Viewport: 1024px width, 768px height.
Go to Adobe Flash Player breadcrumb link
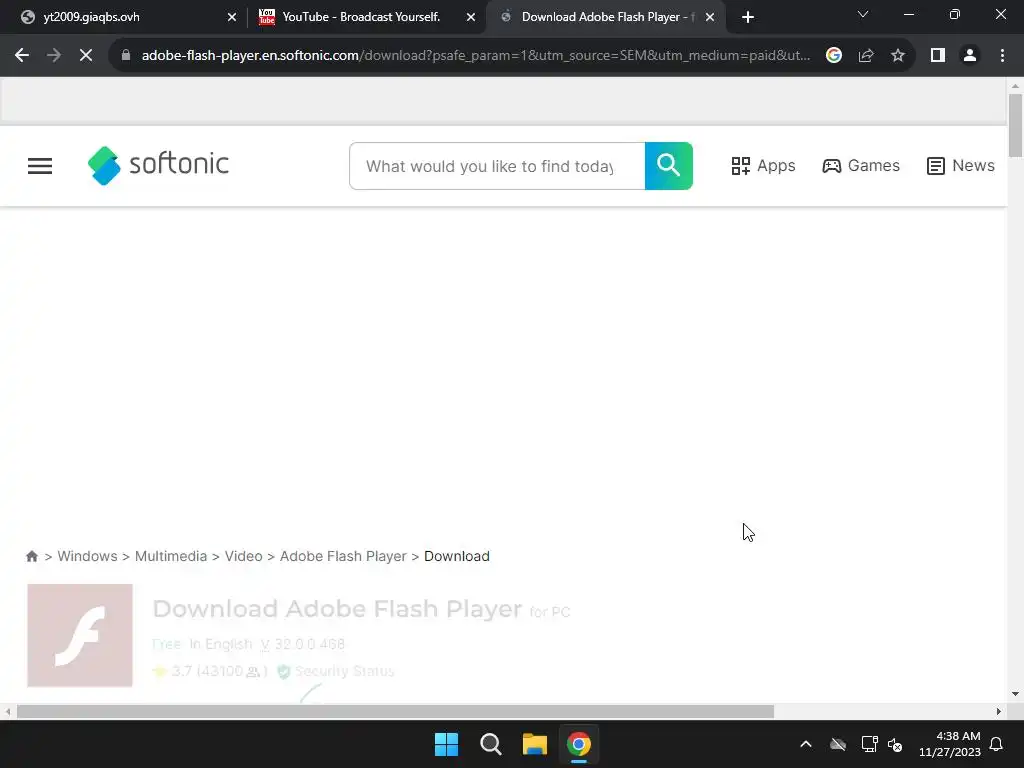pos(343,556)
